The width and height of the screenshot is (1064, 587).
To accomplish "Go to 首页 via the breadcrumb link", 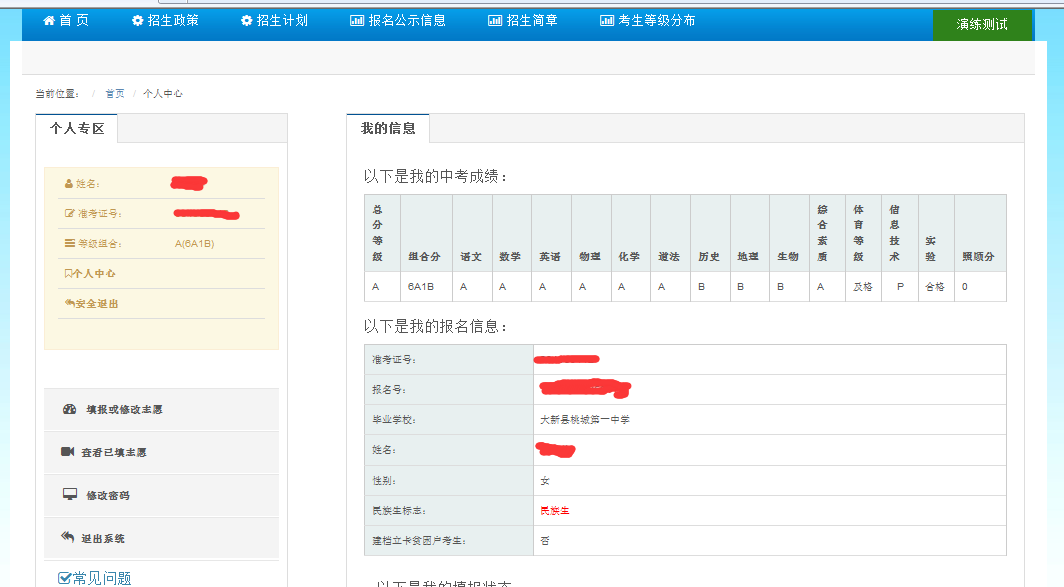I will (x=115, y=94).
